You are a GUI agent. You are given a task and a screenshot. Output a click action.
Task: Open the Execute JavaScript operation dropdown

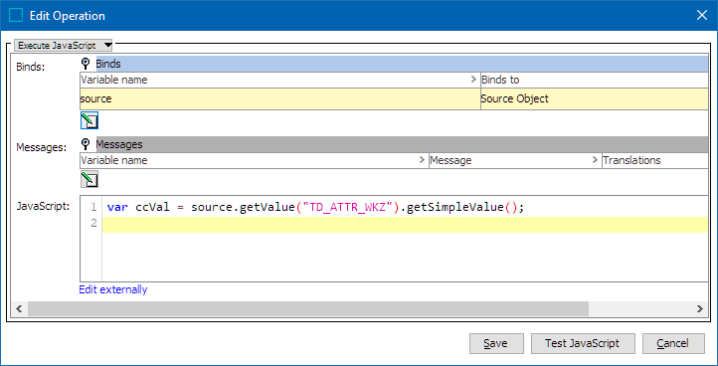(x=63, y=45)
